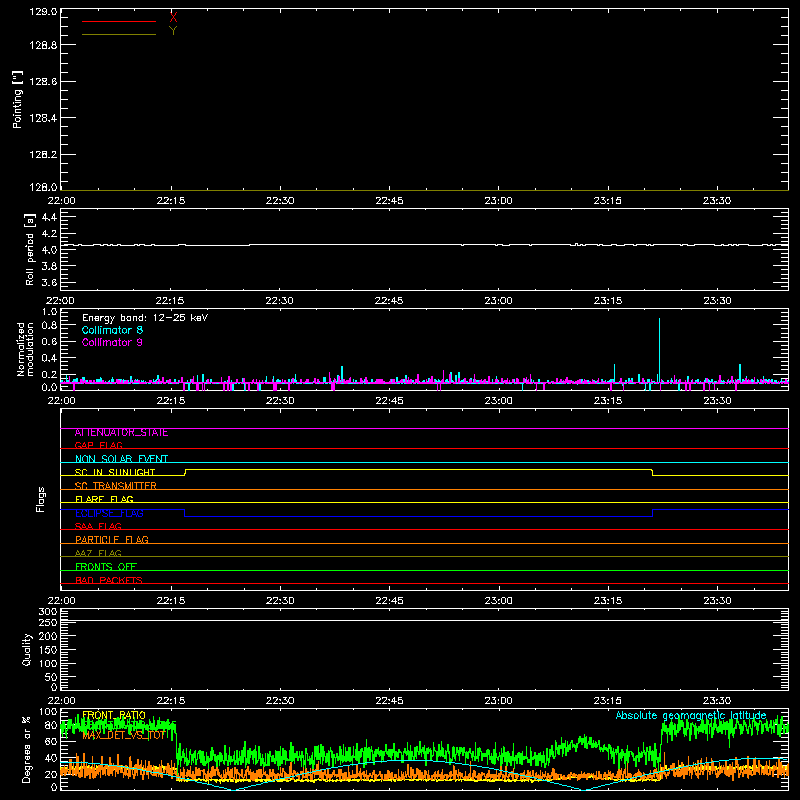Click the magenta Collimator 9 legend label
800x800 pixels.
[x=112, y=342]
